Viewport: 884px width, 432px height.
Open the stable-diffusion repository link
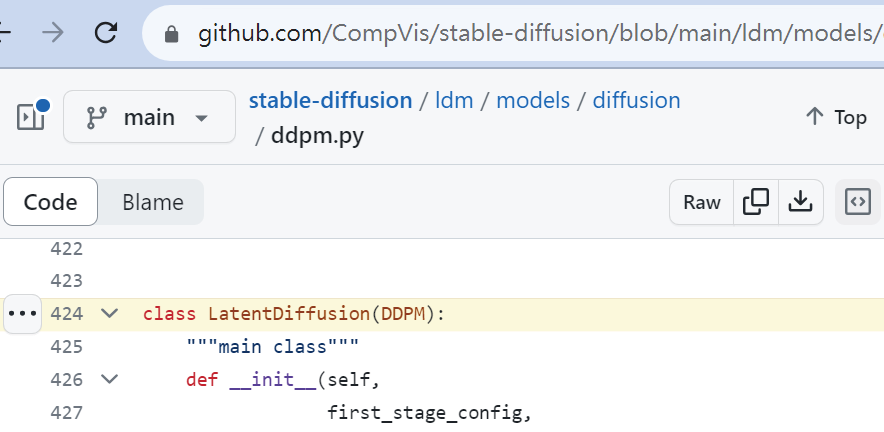pyautogui.click(x=330, y=100)
